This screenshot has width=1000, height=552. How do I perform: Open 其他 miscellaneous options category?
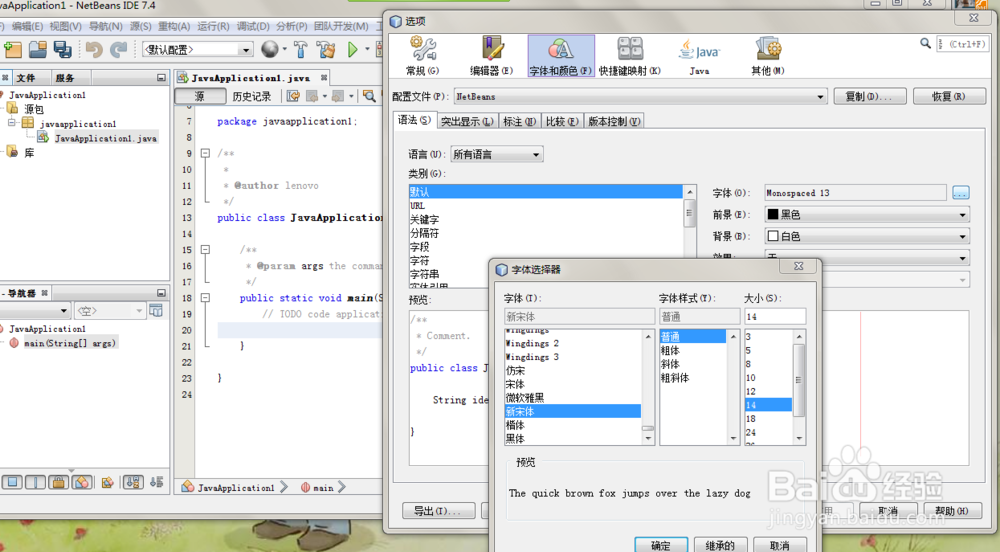click(x=768, y=56)
